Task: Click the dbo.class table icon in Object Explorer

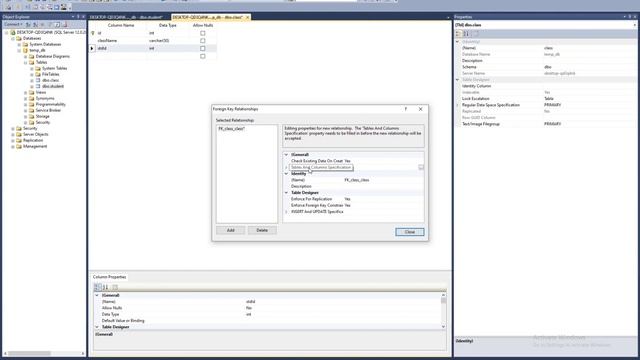Action: click(38, 80)
